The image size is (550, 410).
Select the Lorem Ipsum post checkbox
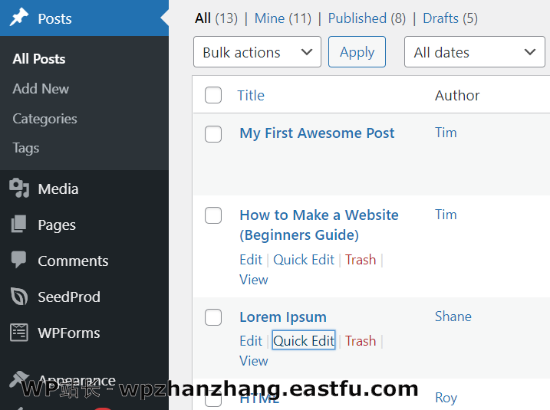tap(213, 317)
